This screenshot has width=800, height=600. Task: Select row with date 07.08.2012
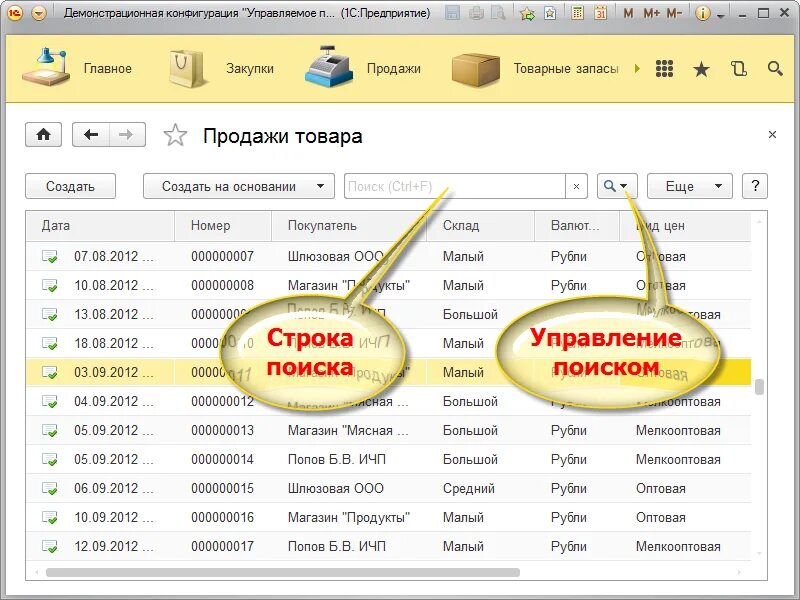pyautogui.click(x=389, y=256)
